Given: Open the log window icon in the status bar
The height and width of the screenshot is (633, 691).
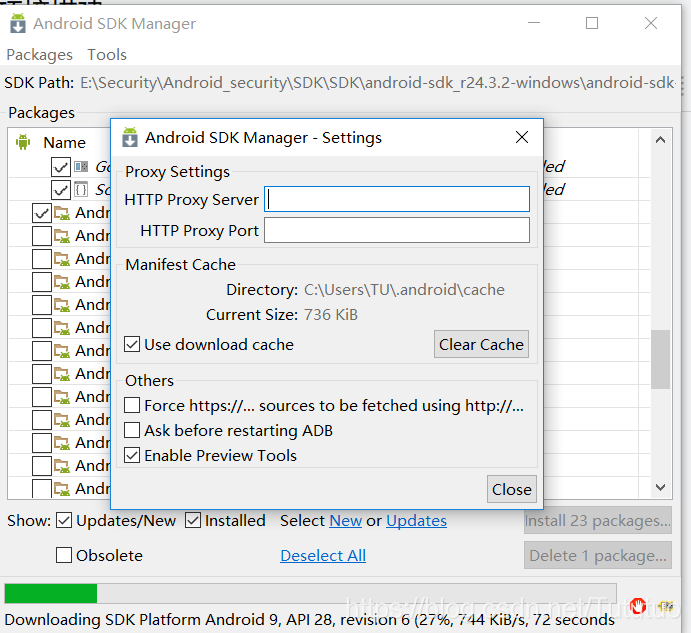Looking at the screenshot, I should 666,606.
